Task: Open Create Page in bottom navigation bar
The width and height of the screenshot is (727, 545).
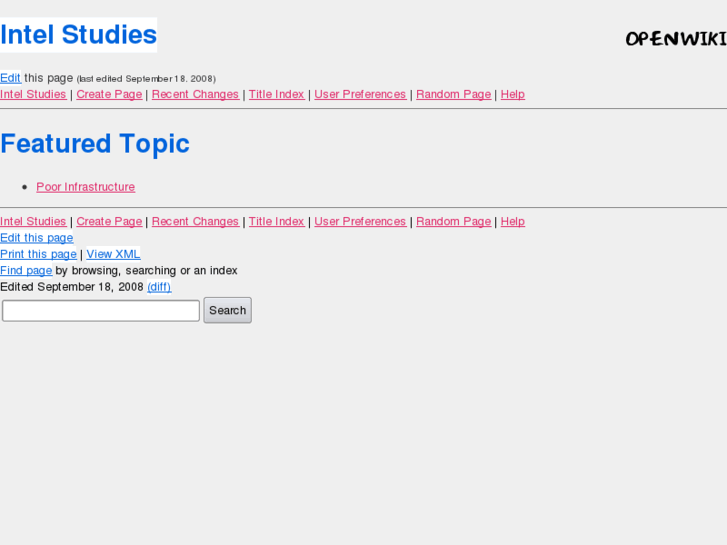Action: [109, 222]
